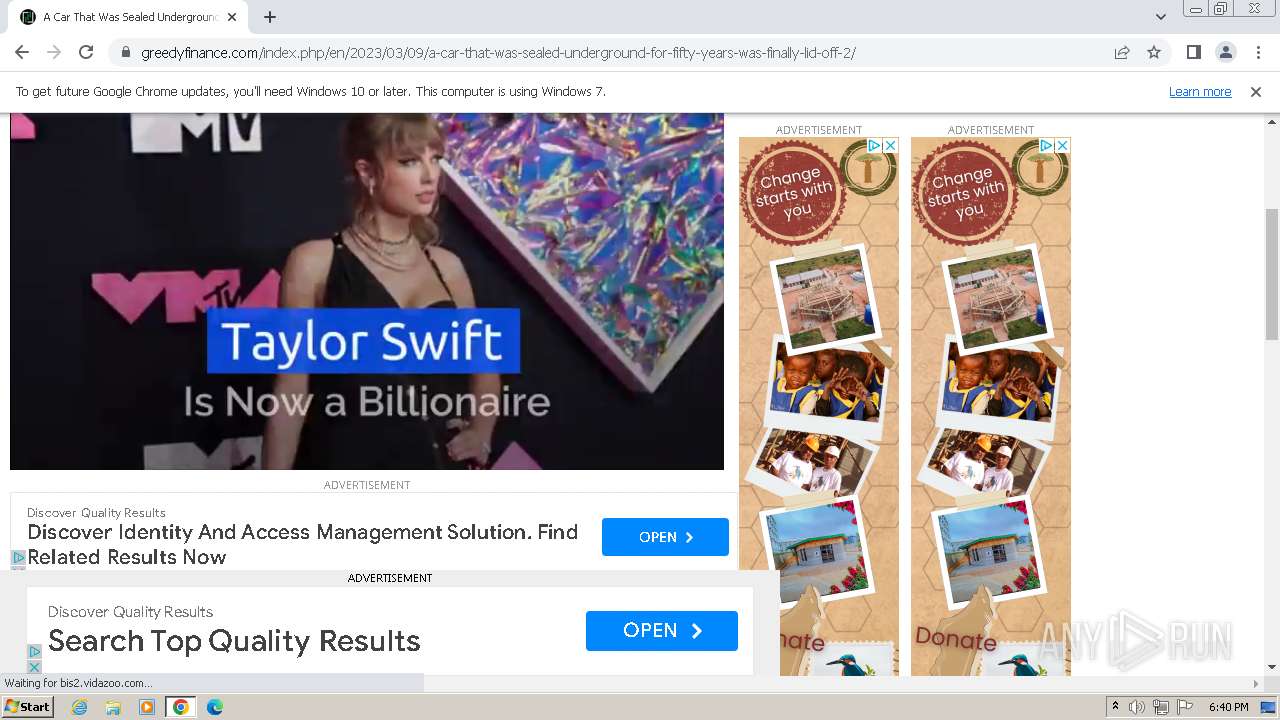Screen dimensions: 1280x720
Task: Play the Taylor Swift video
Action: click(x=367, y=291)
